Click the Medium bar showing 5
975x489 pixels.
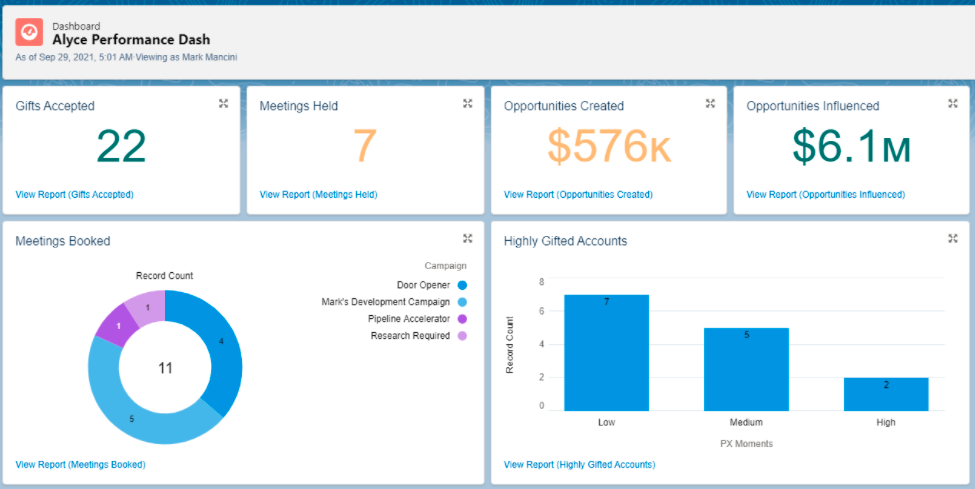pos(746,370)
